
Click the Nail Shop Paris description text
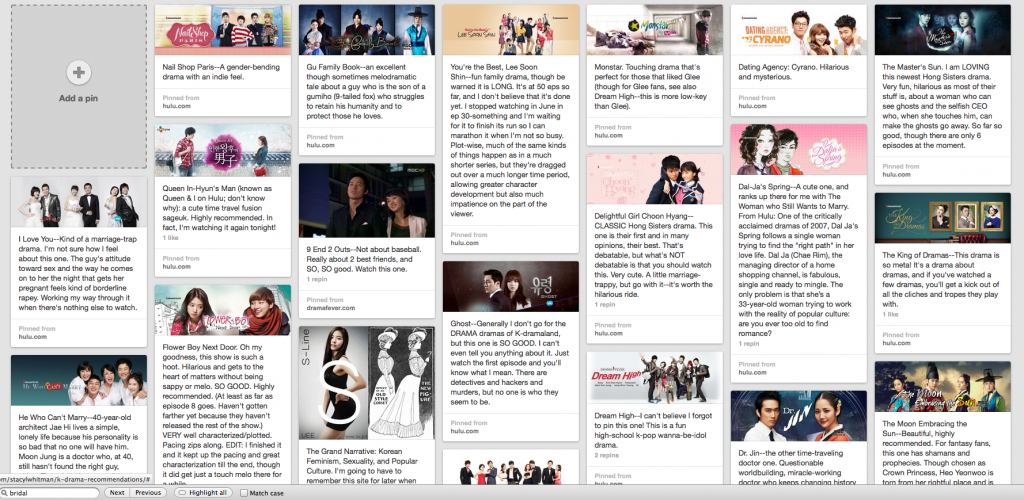(222, 72)
